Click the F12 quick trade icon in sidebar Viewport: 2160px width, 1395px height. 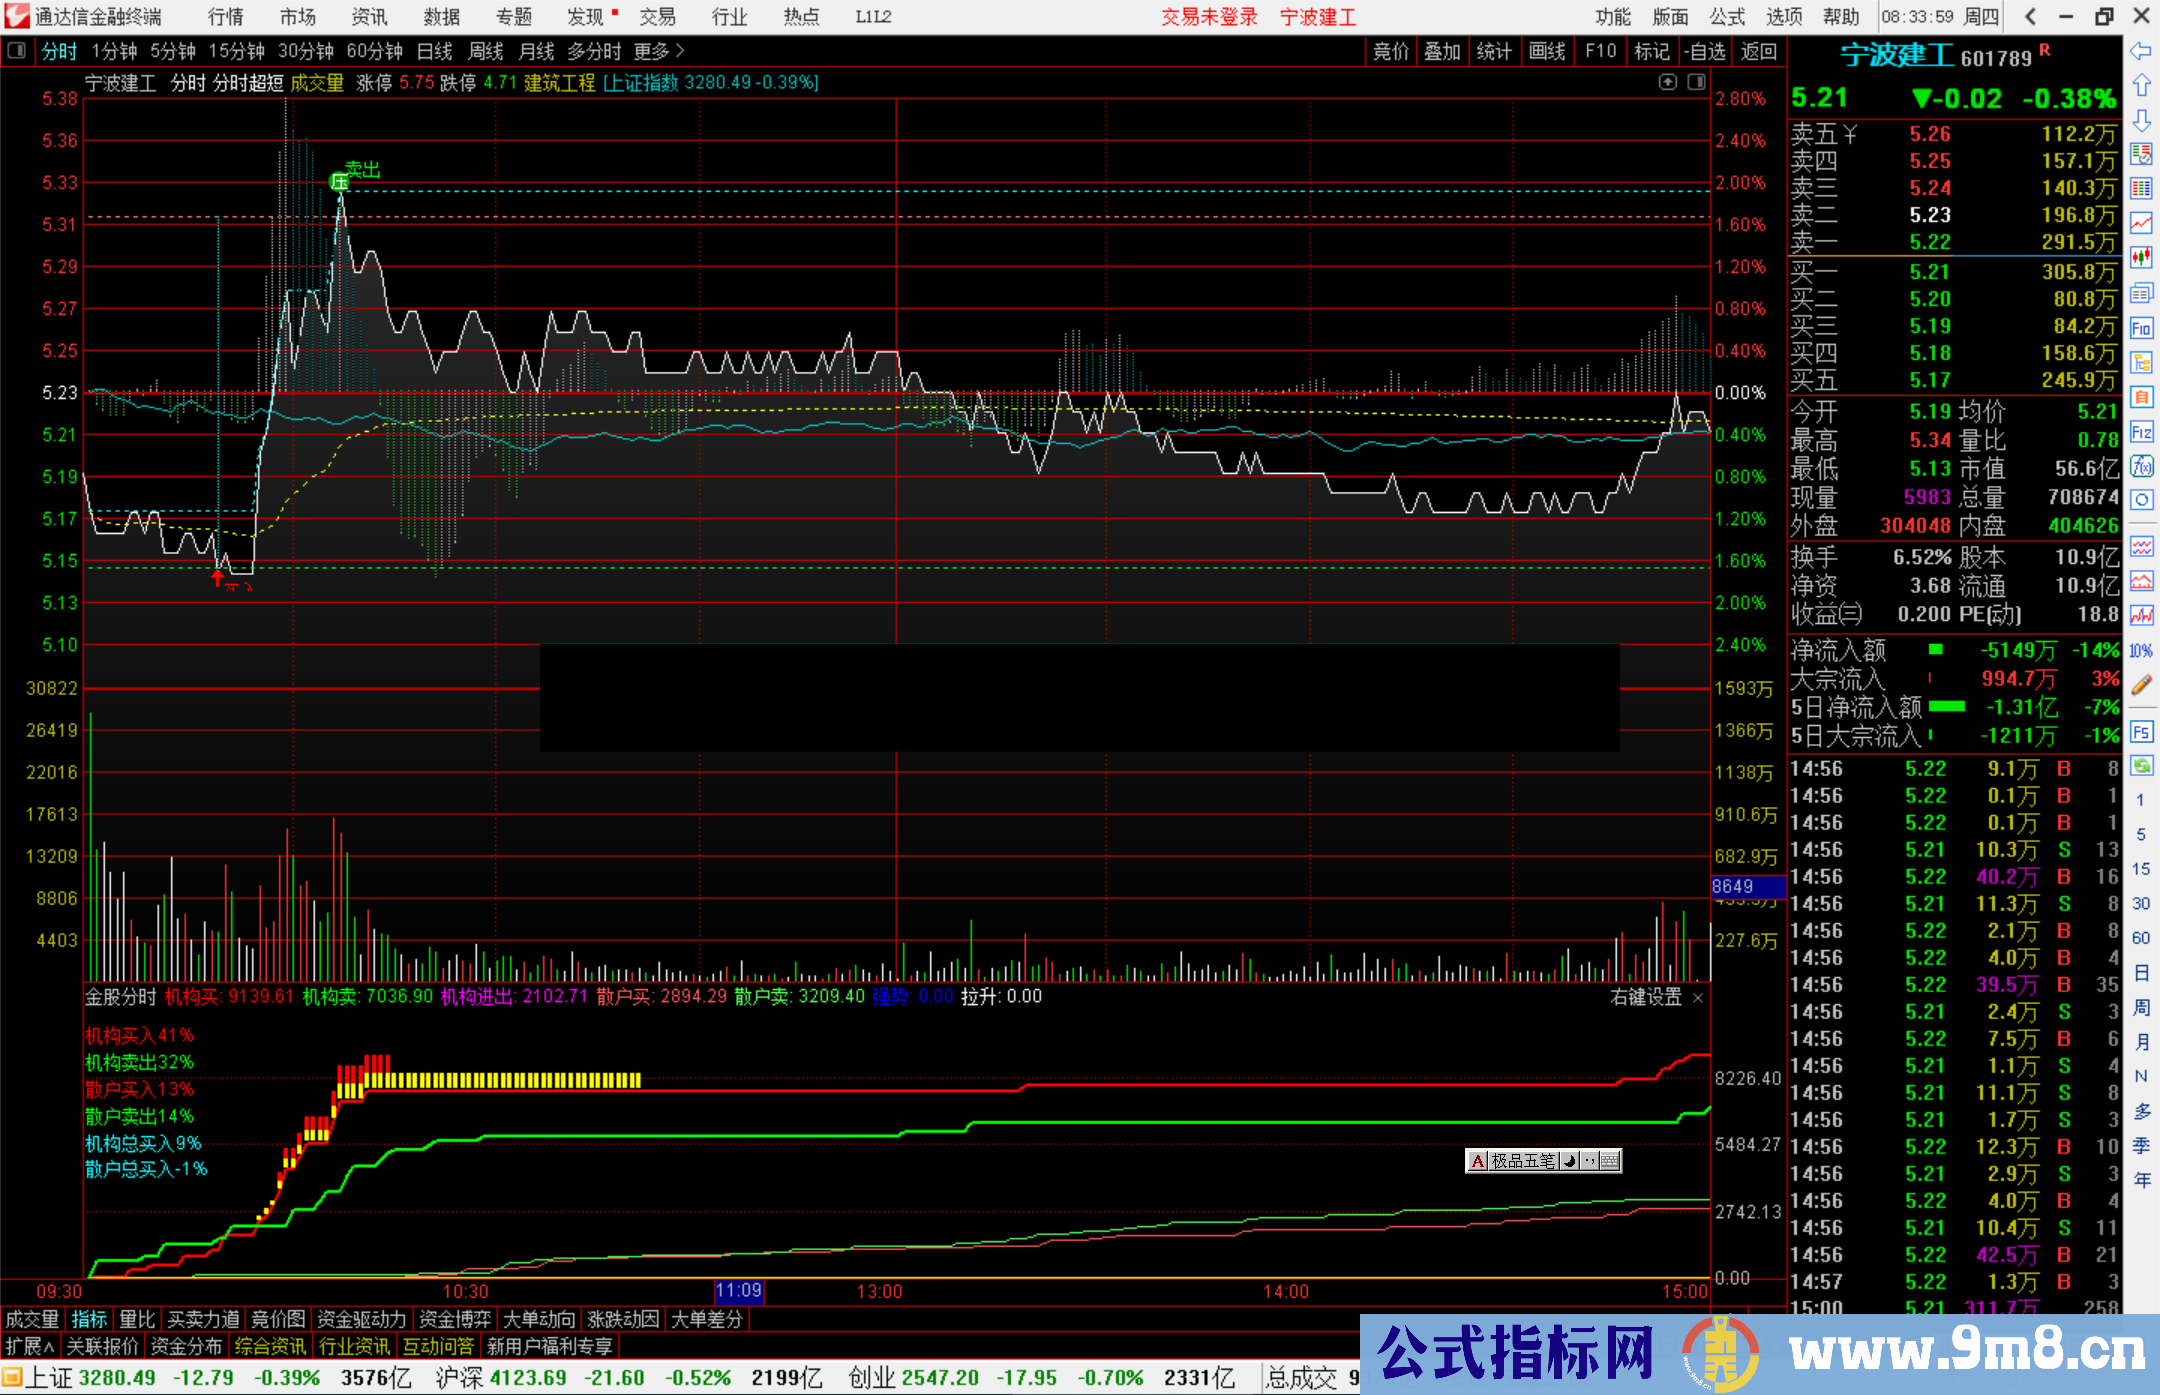tap(2142, 428)
